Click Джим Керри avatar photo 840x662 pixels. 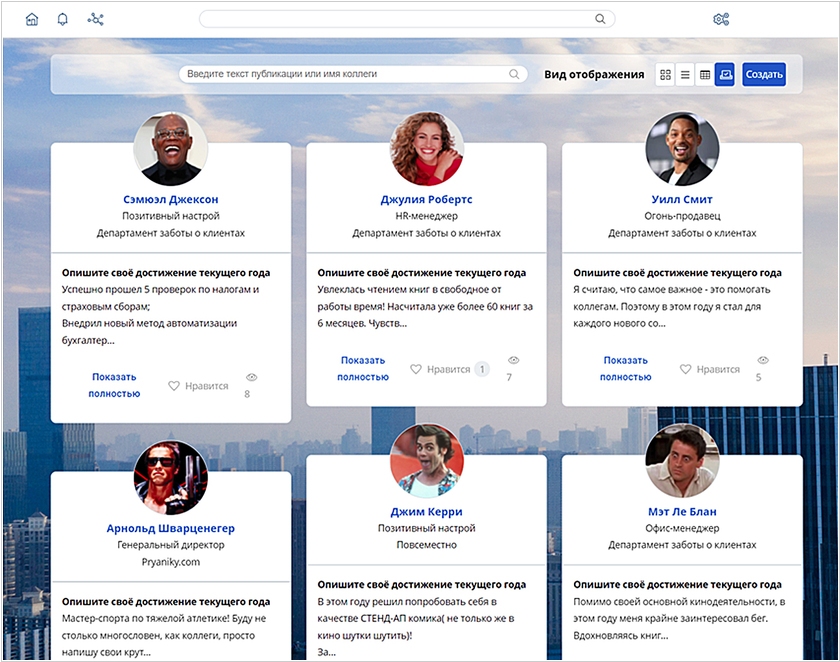click(426, 461)
